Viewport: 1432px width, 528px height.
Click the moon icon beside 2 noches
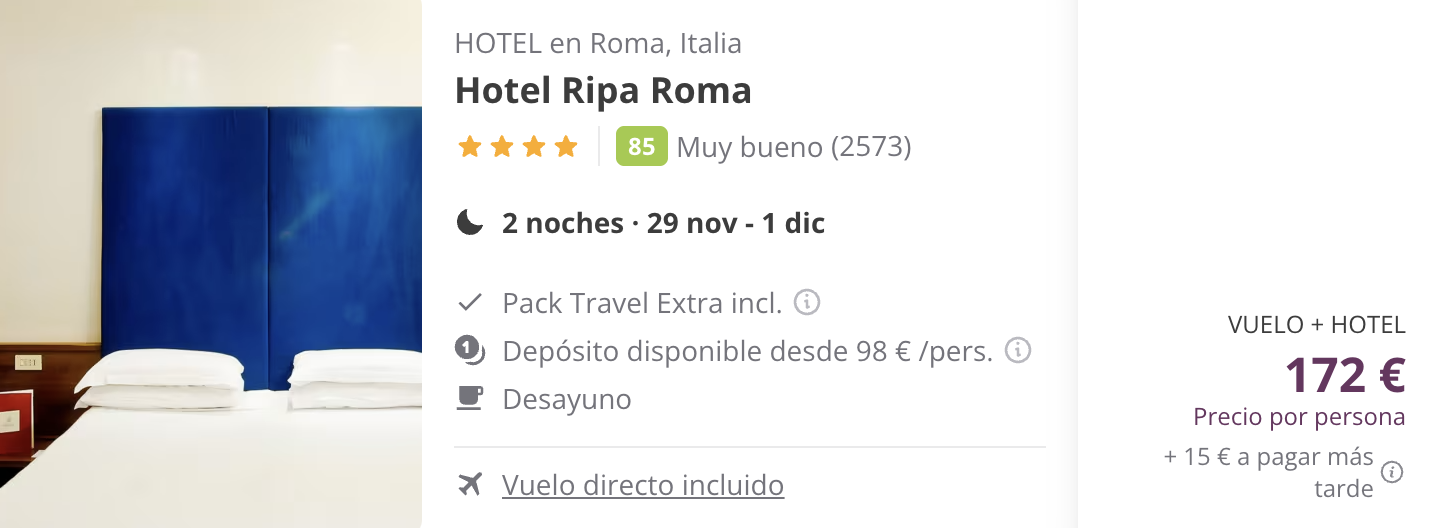click(x=469, y=222)
